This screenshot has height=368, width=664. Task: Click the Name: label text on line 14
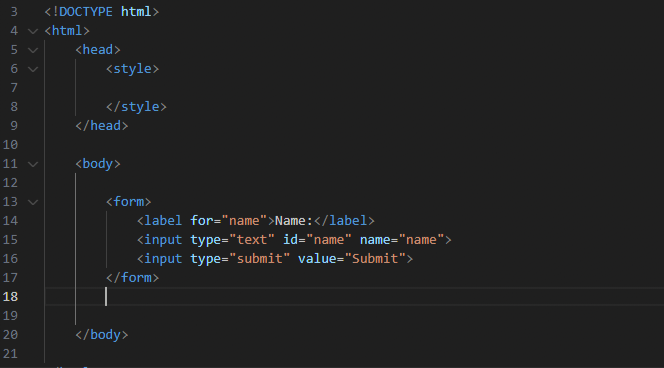tap(294, 221)
